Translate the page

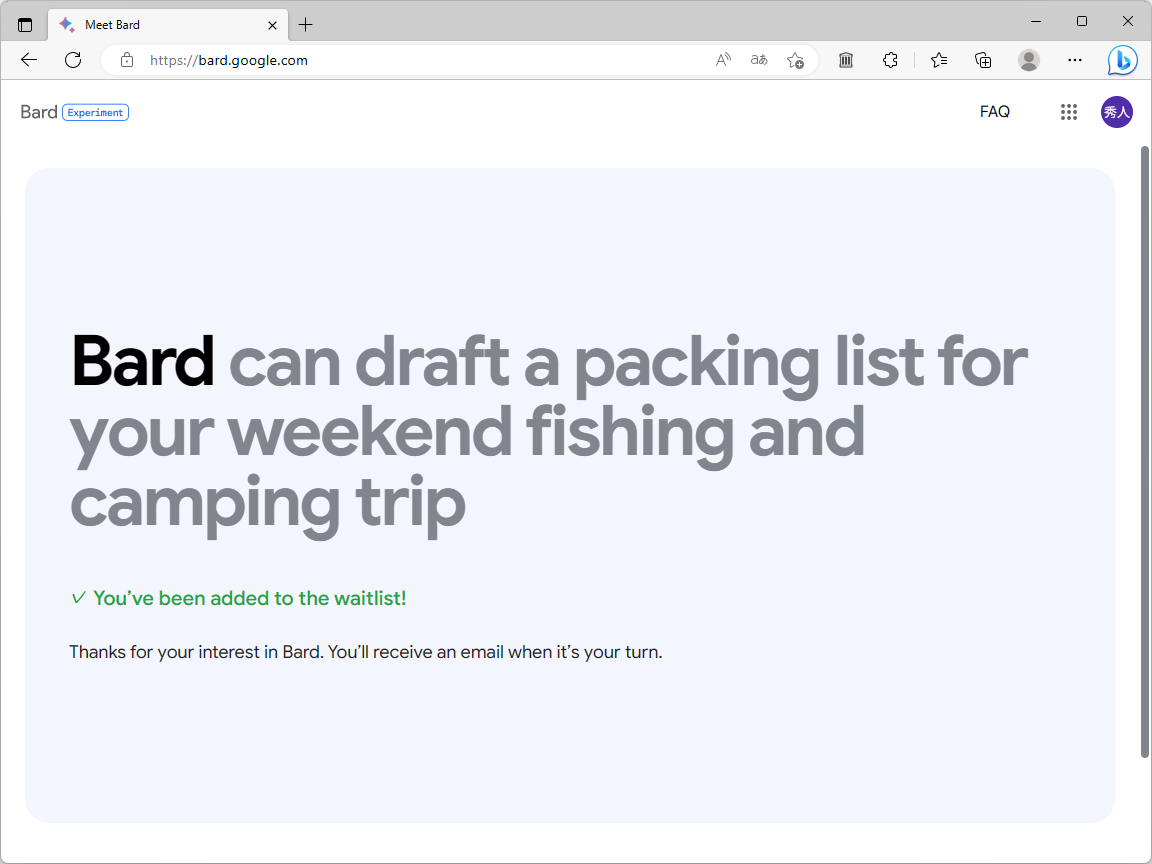tap(758, 60)
